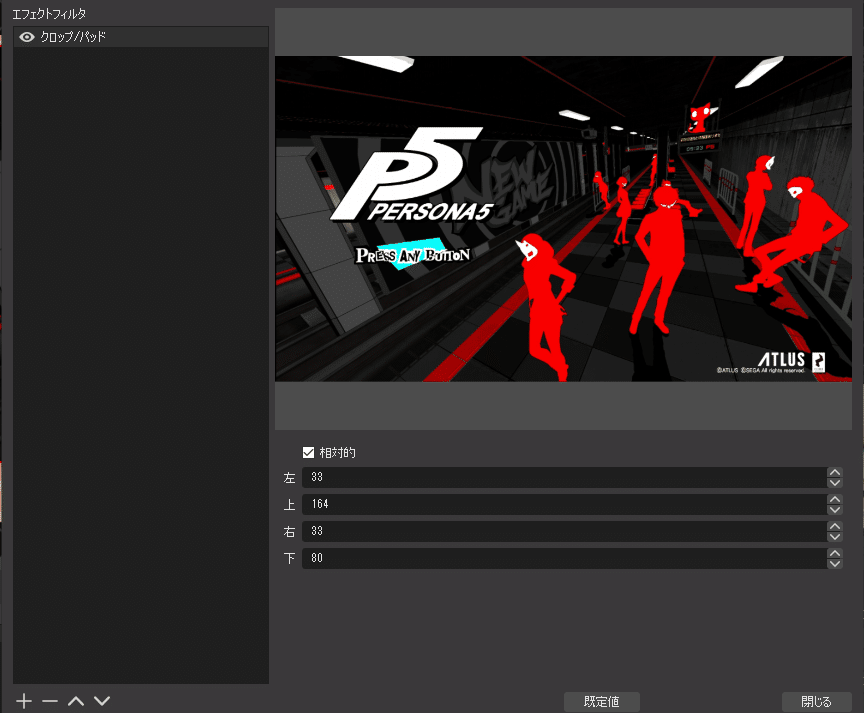This screenshot has height=713, width=864.
Task: Increase the 下 value with up stepper
Action: tap(835, 553)
